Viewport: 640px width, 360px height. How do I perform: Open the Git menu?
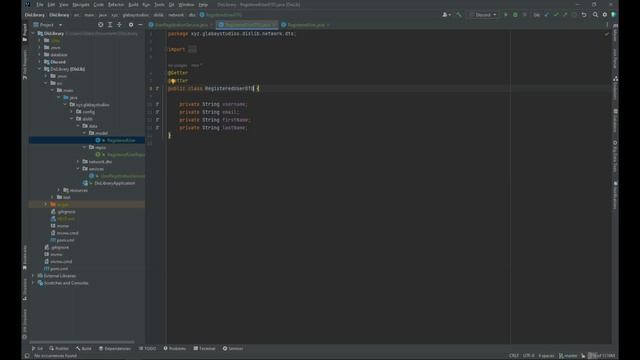(x=171, y=4)
